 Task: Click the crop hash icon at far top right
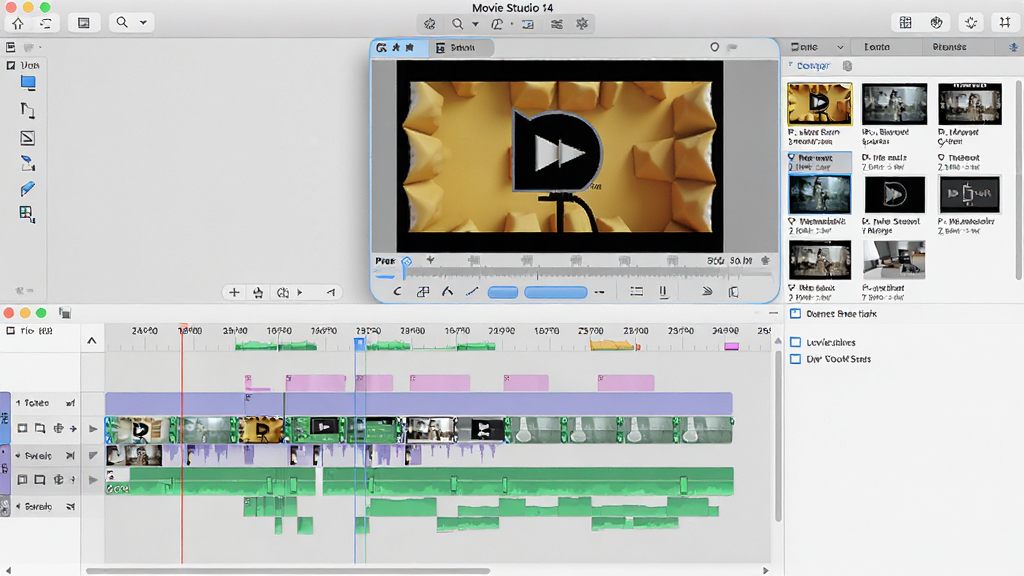tap(1005, 23)
